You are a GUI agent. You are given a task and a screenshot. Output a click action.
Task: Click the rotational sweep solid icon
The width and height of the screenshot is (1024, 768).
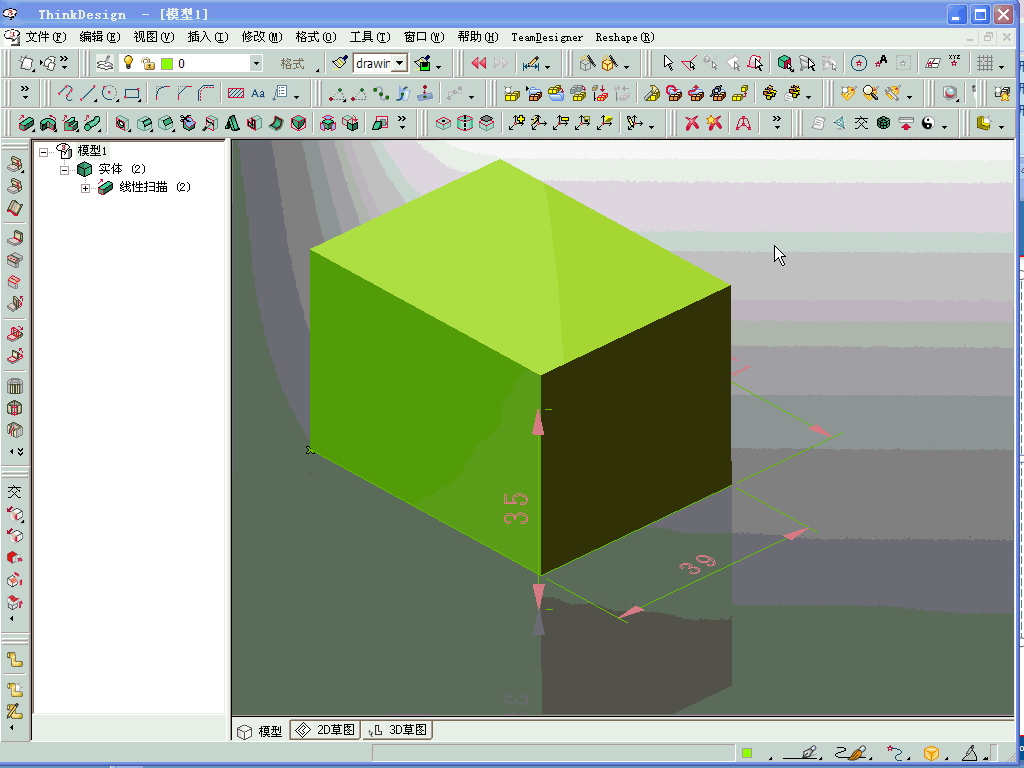(x=48, y=123)
